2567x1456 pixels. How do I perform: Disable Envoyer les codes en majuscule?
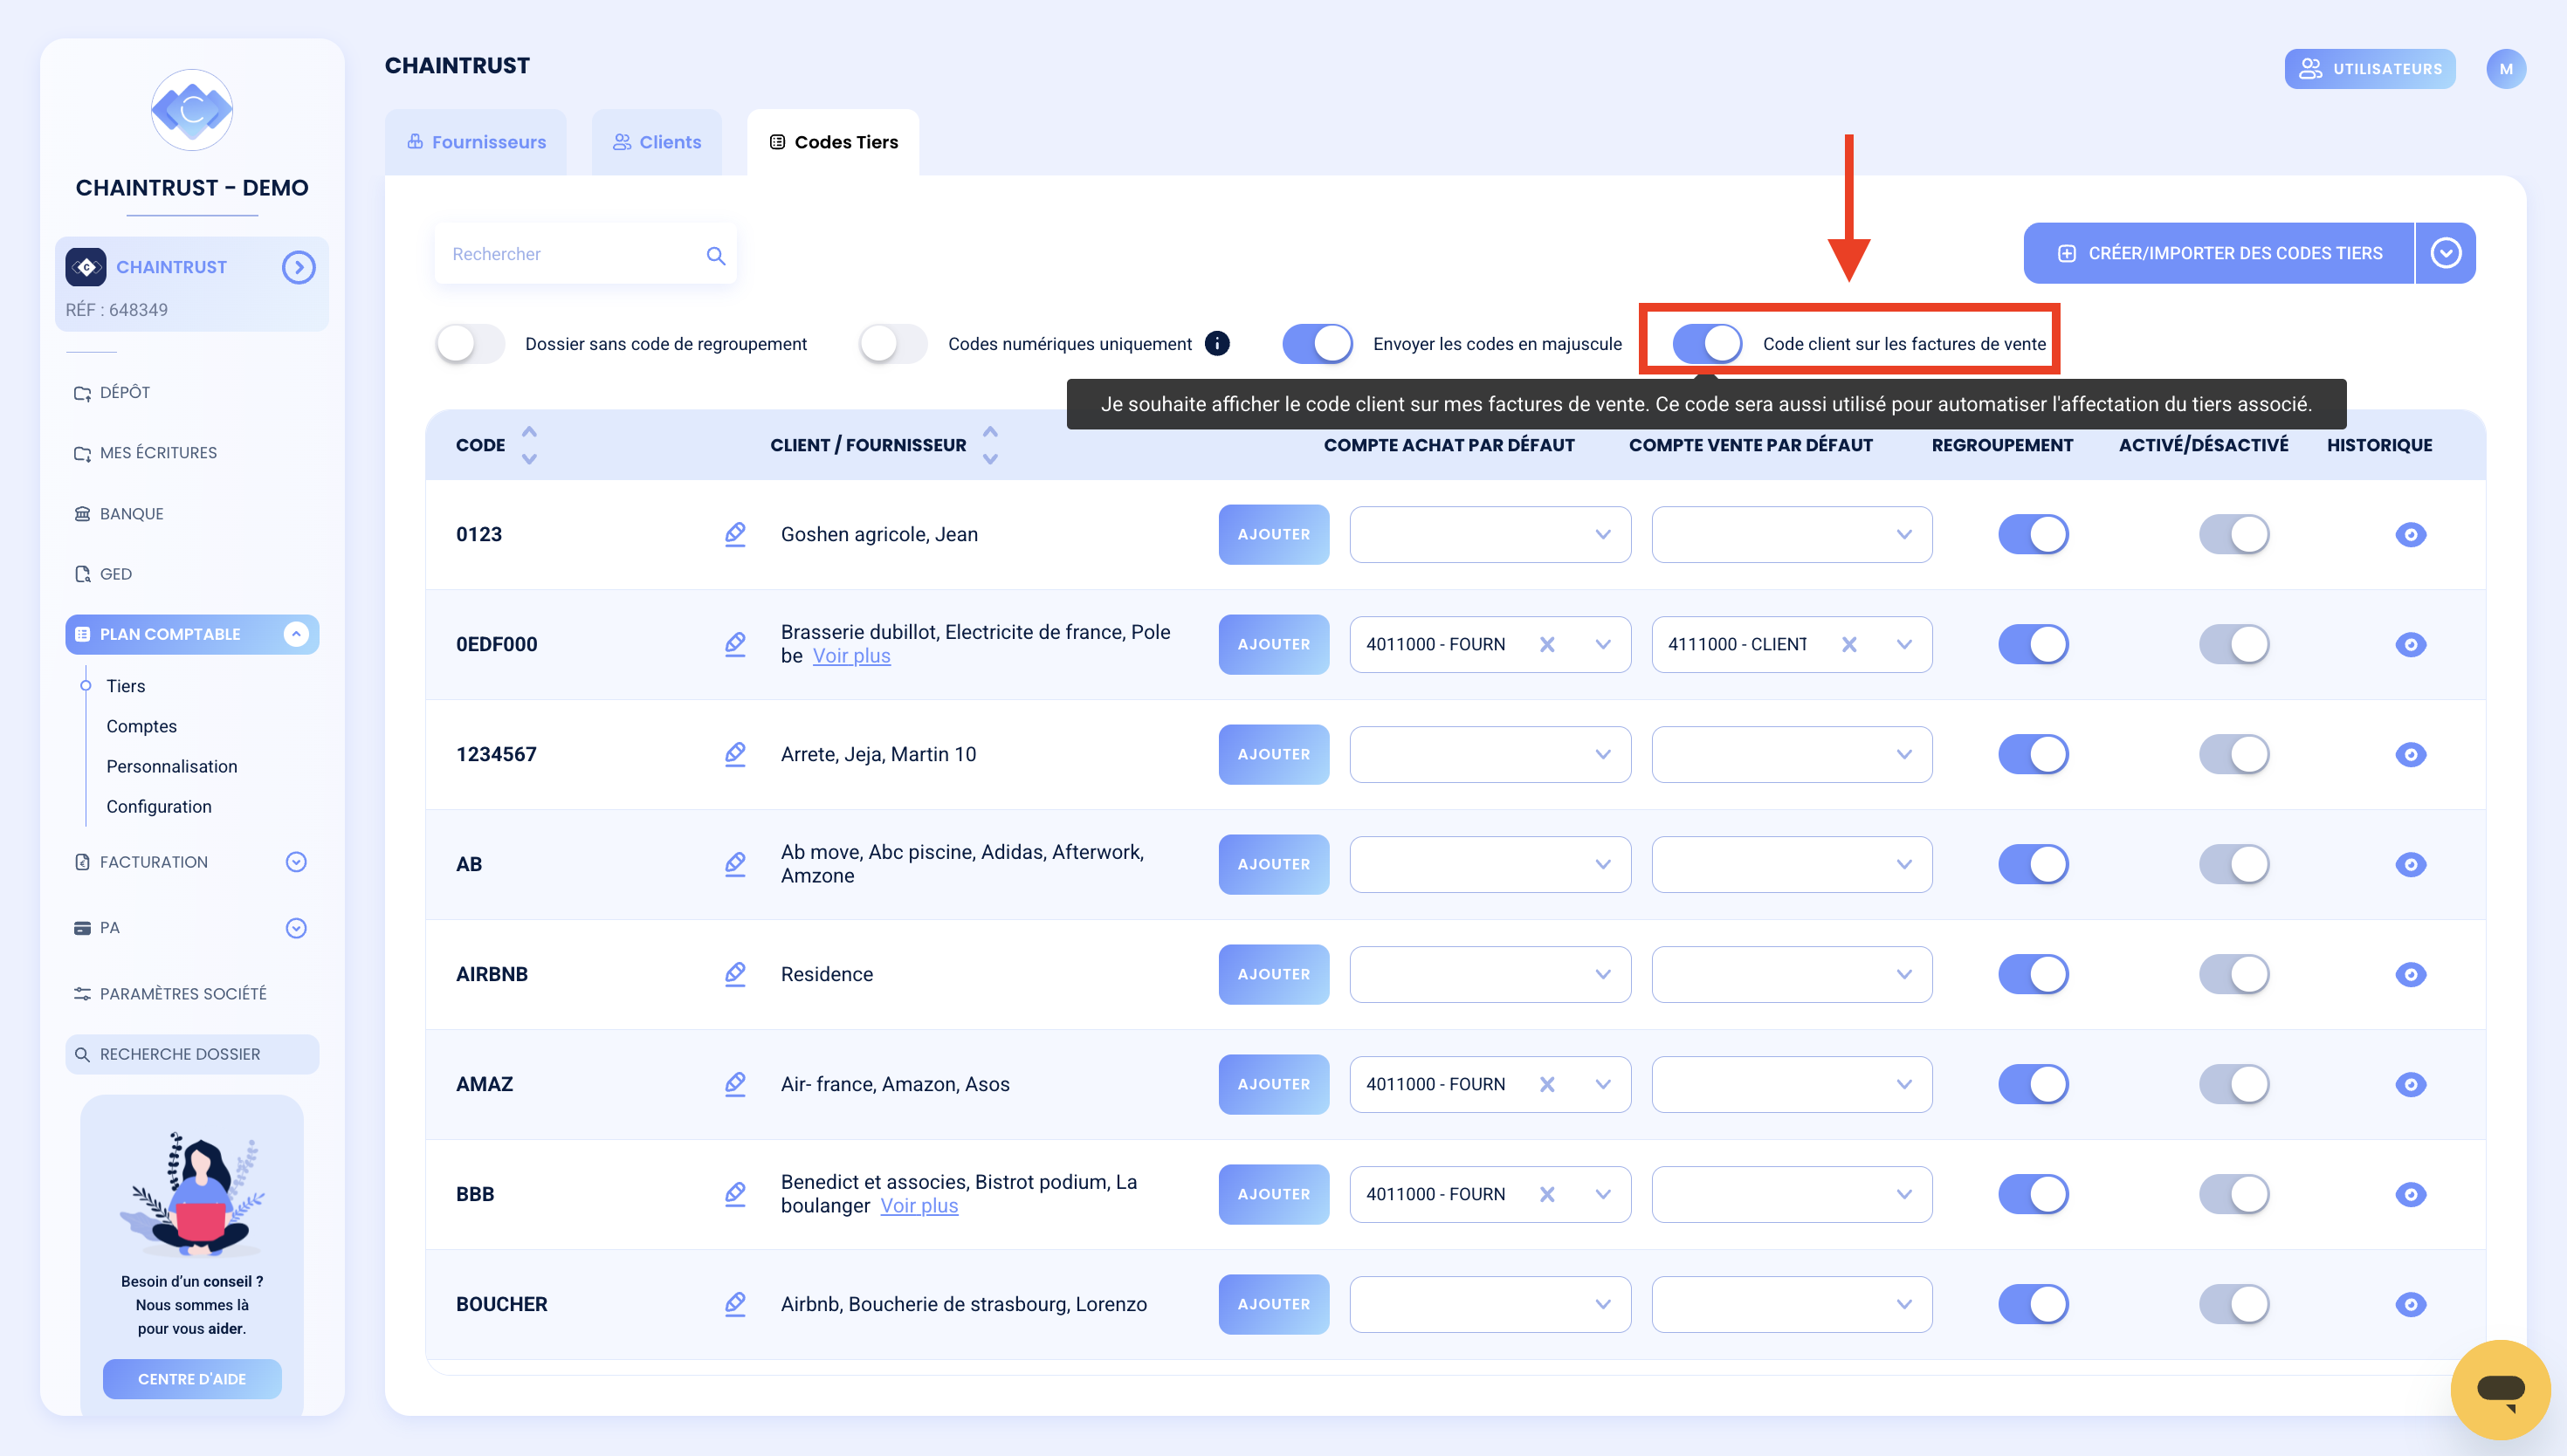[x=1317, y=343]
